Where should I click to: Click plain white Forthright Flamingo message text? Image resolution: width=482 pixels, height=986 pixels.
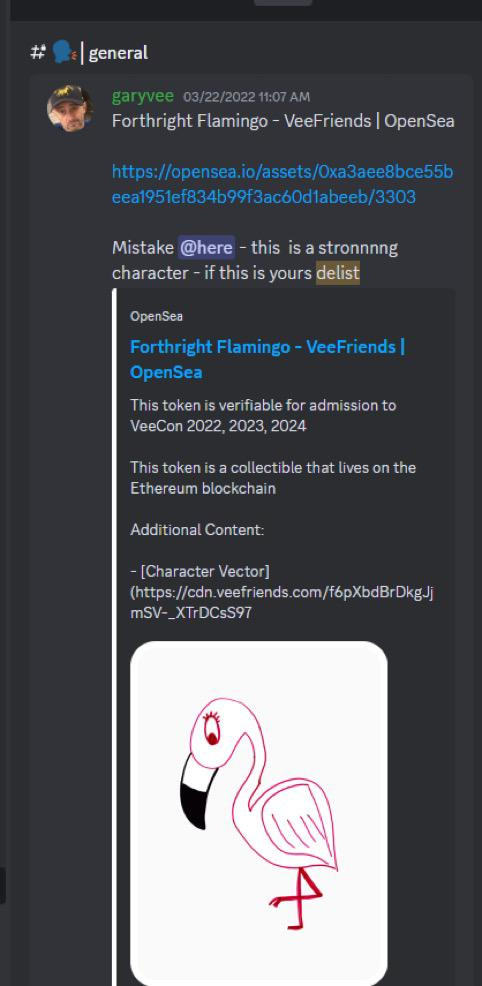click(x=283, y=121)
